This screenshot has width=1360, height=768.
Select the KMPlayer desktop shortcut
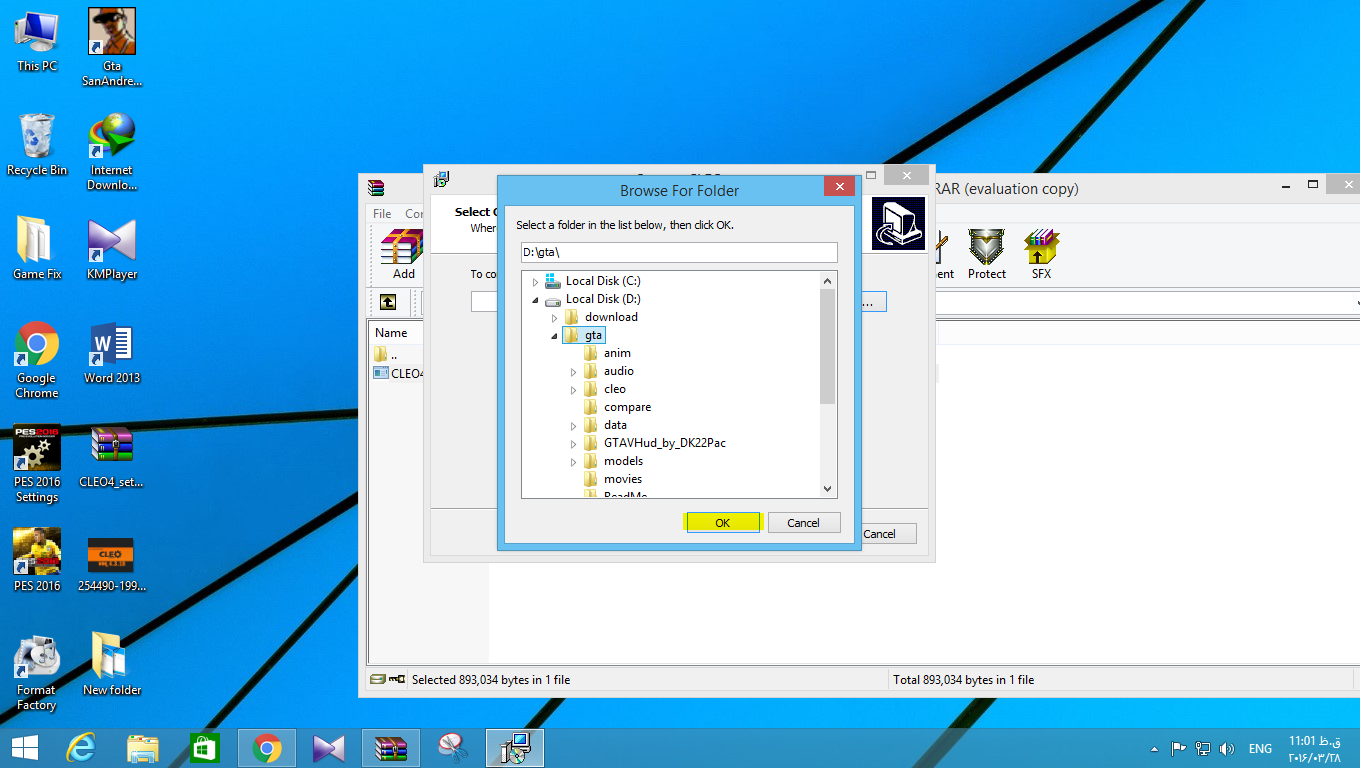coord(112,249)
